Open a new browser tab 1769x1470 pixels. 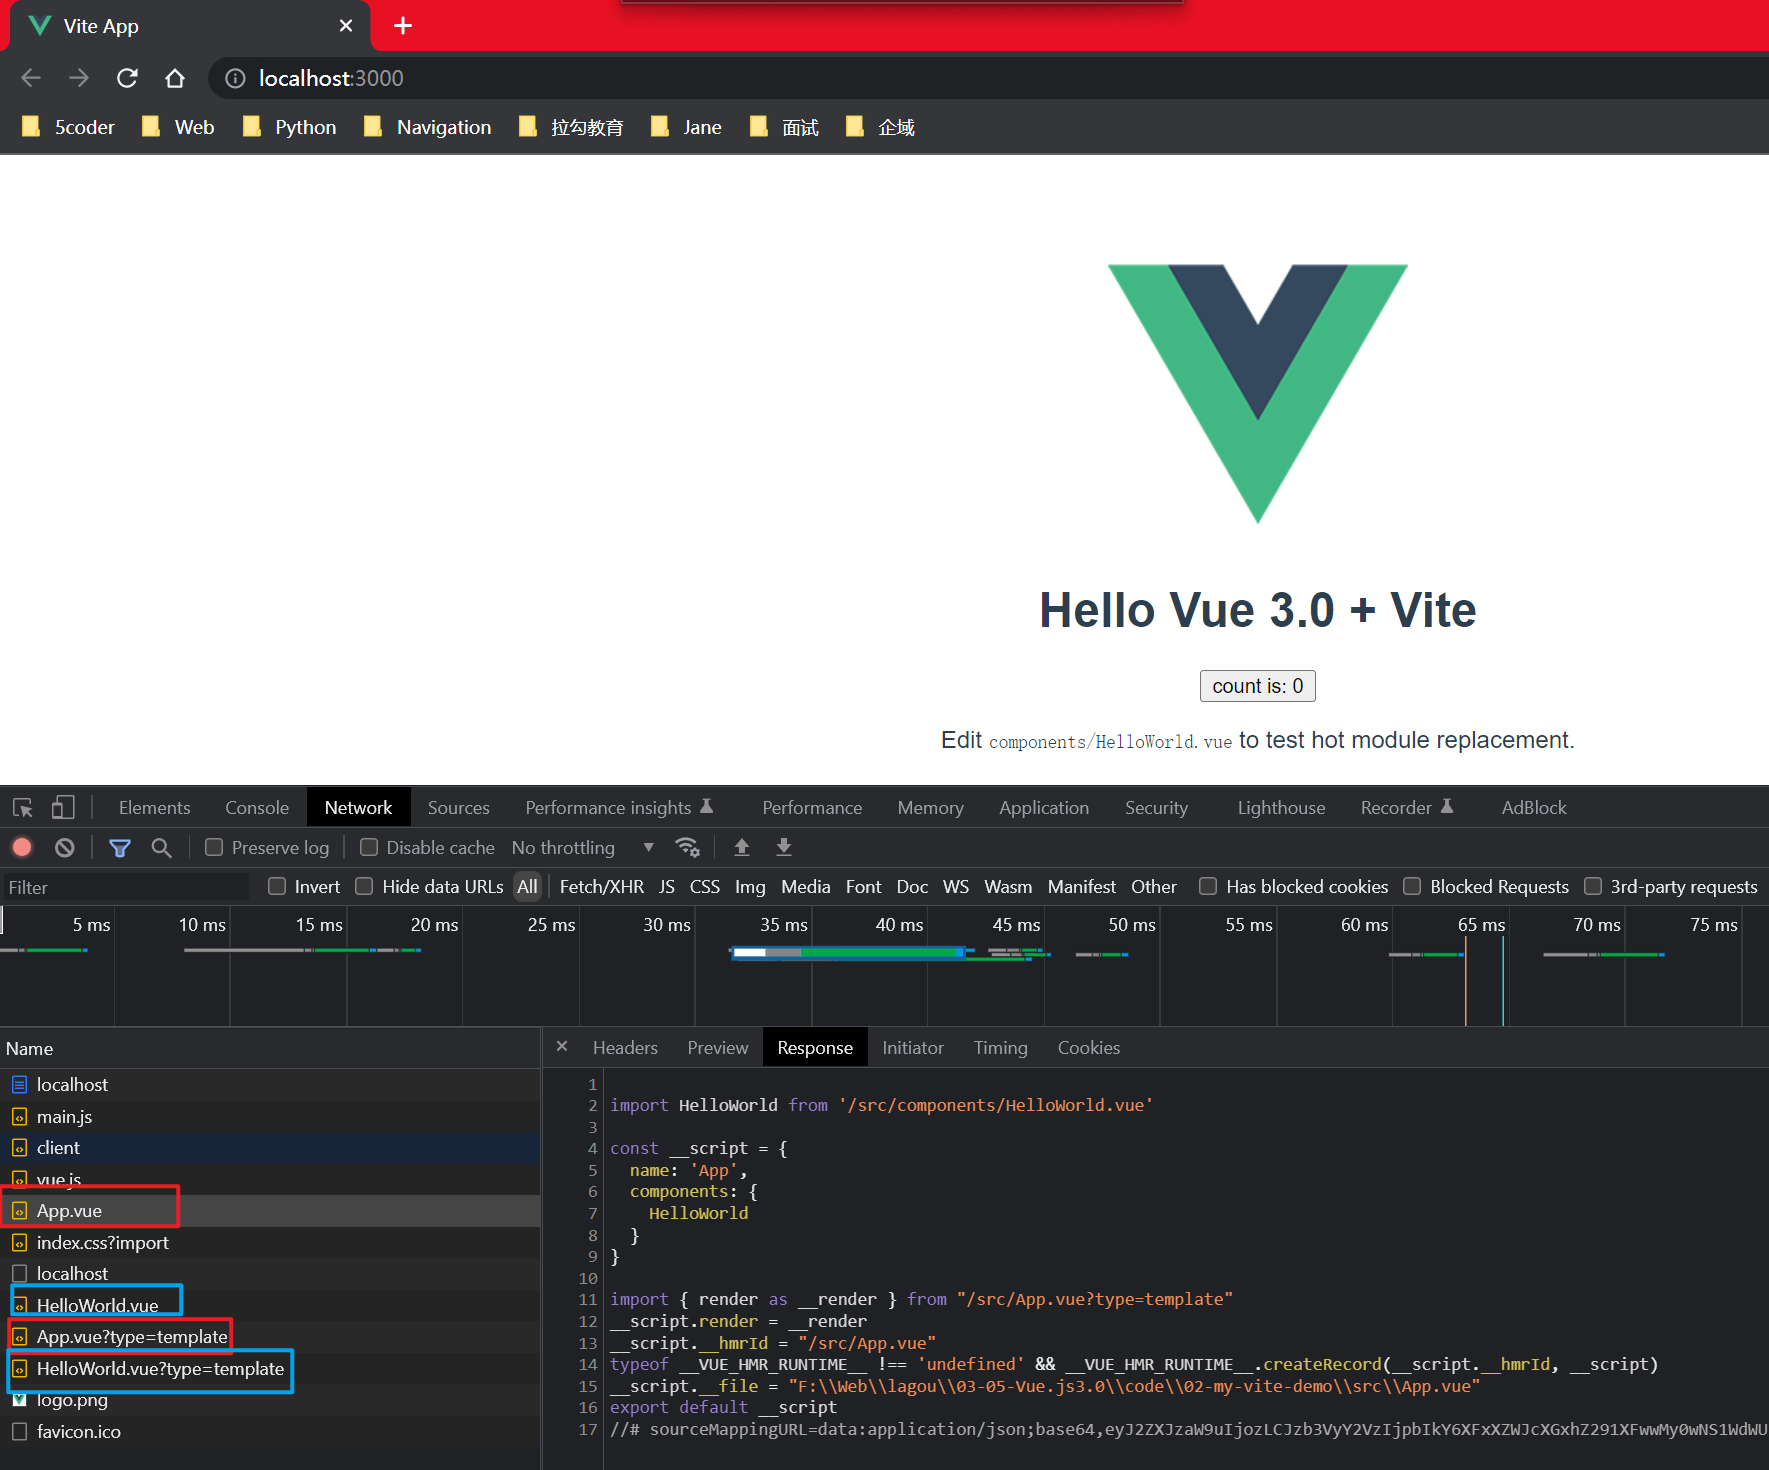[x=403, y=26]
